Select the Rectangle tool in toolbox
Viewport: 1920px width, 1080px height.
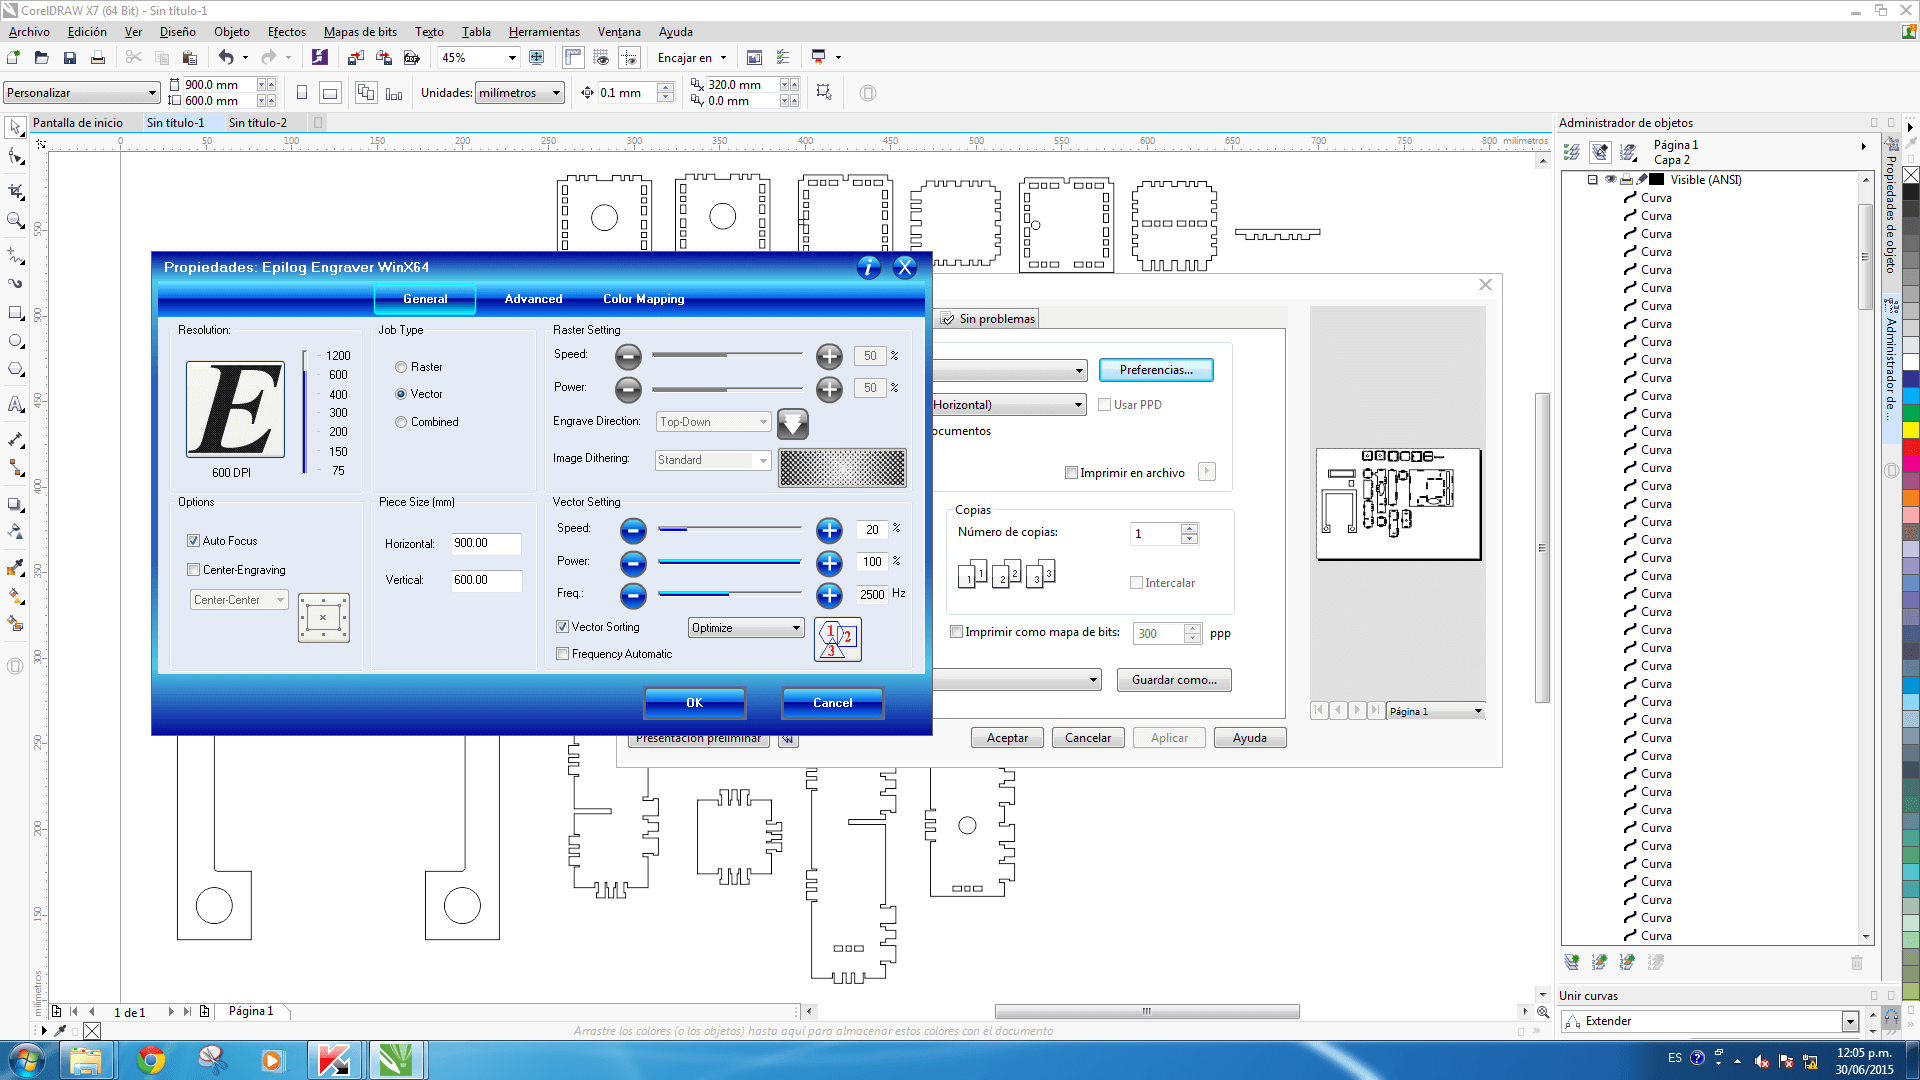coord(15,314)
